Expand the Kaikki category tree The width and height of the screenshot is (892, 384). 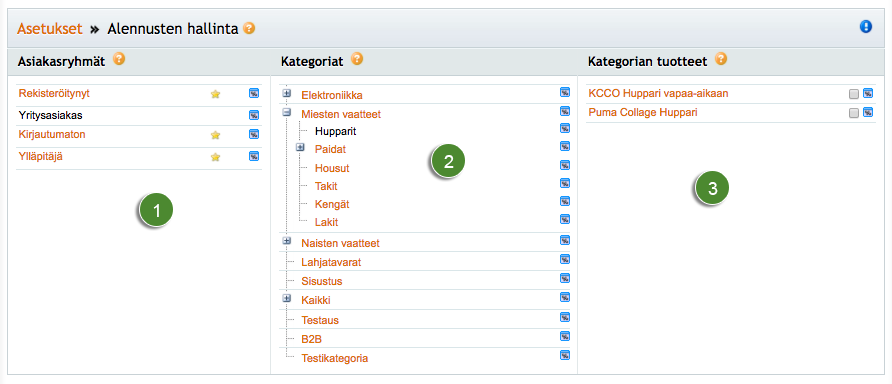coord(287,298)
